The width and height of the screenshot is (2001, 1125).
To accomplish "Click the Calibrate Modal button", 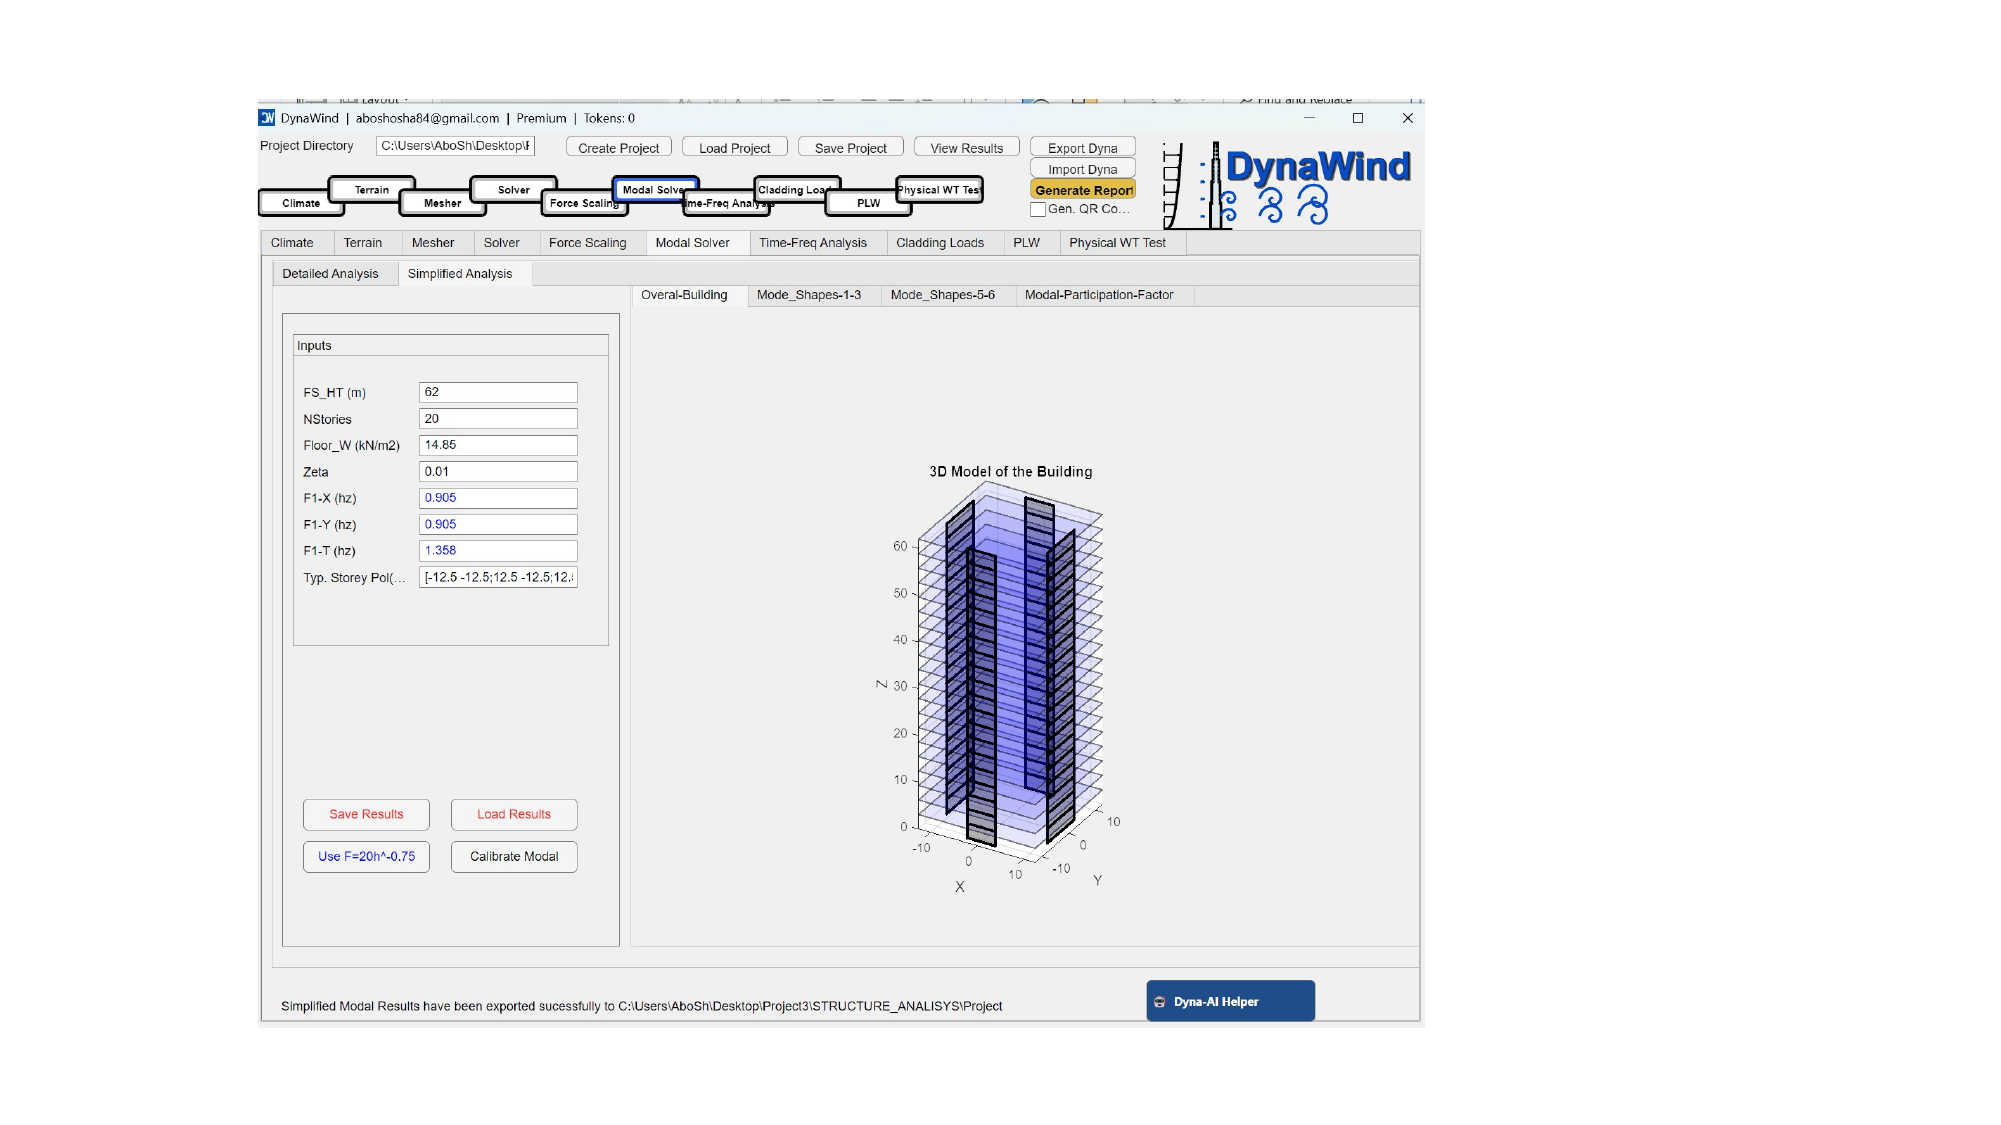I will pyautogui.click(x=514, y=857).
